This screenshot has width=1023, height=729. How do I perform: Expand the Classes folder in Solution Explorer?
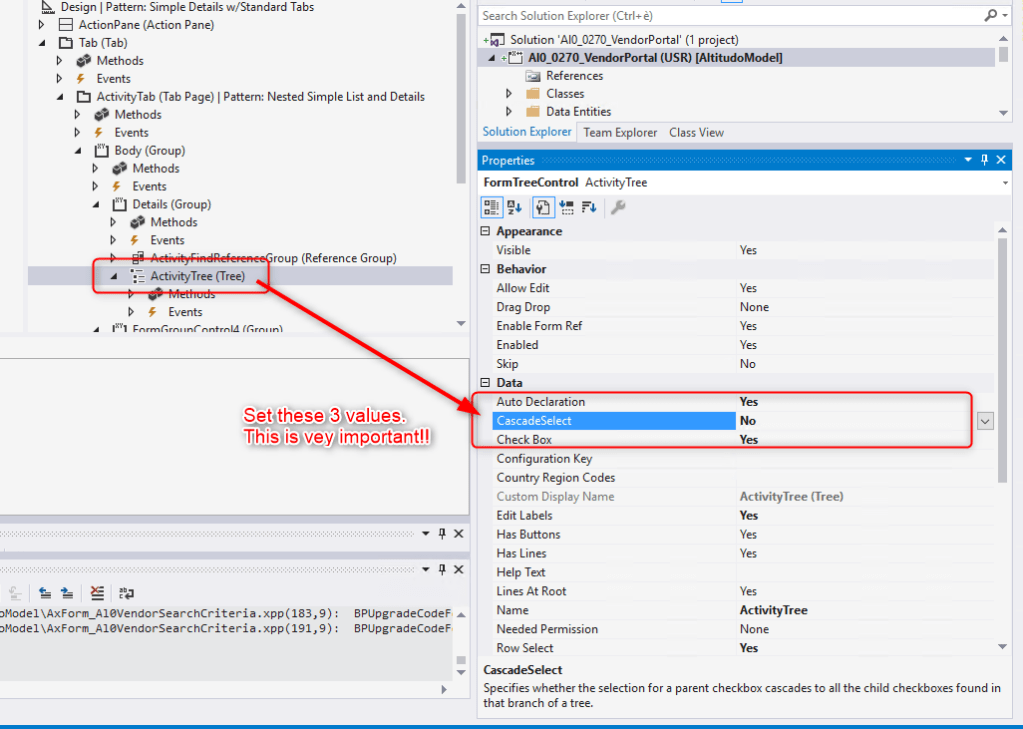[509, 94]
